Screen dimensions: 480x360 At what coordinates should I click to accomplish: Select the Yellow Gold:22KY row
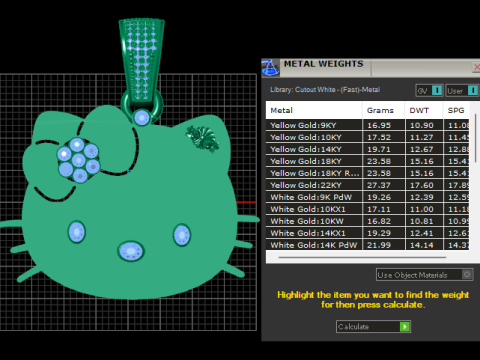(368, 185)
